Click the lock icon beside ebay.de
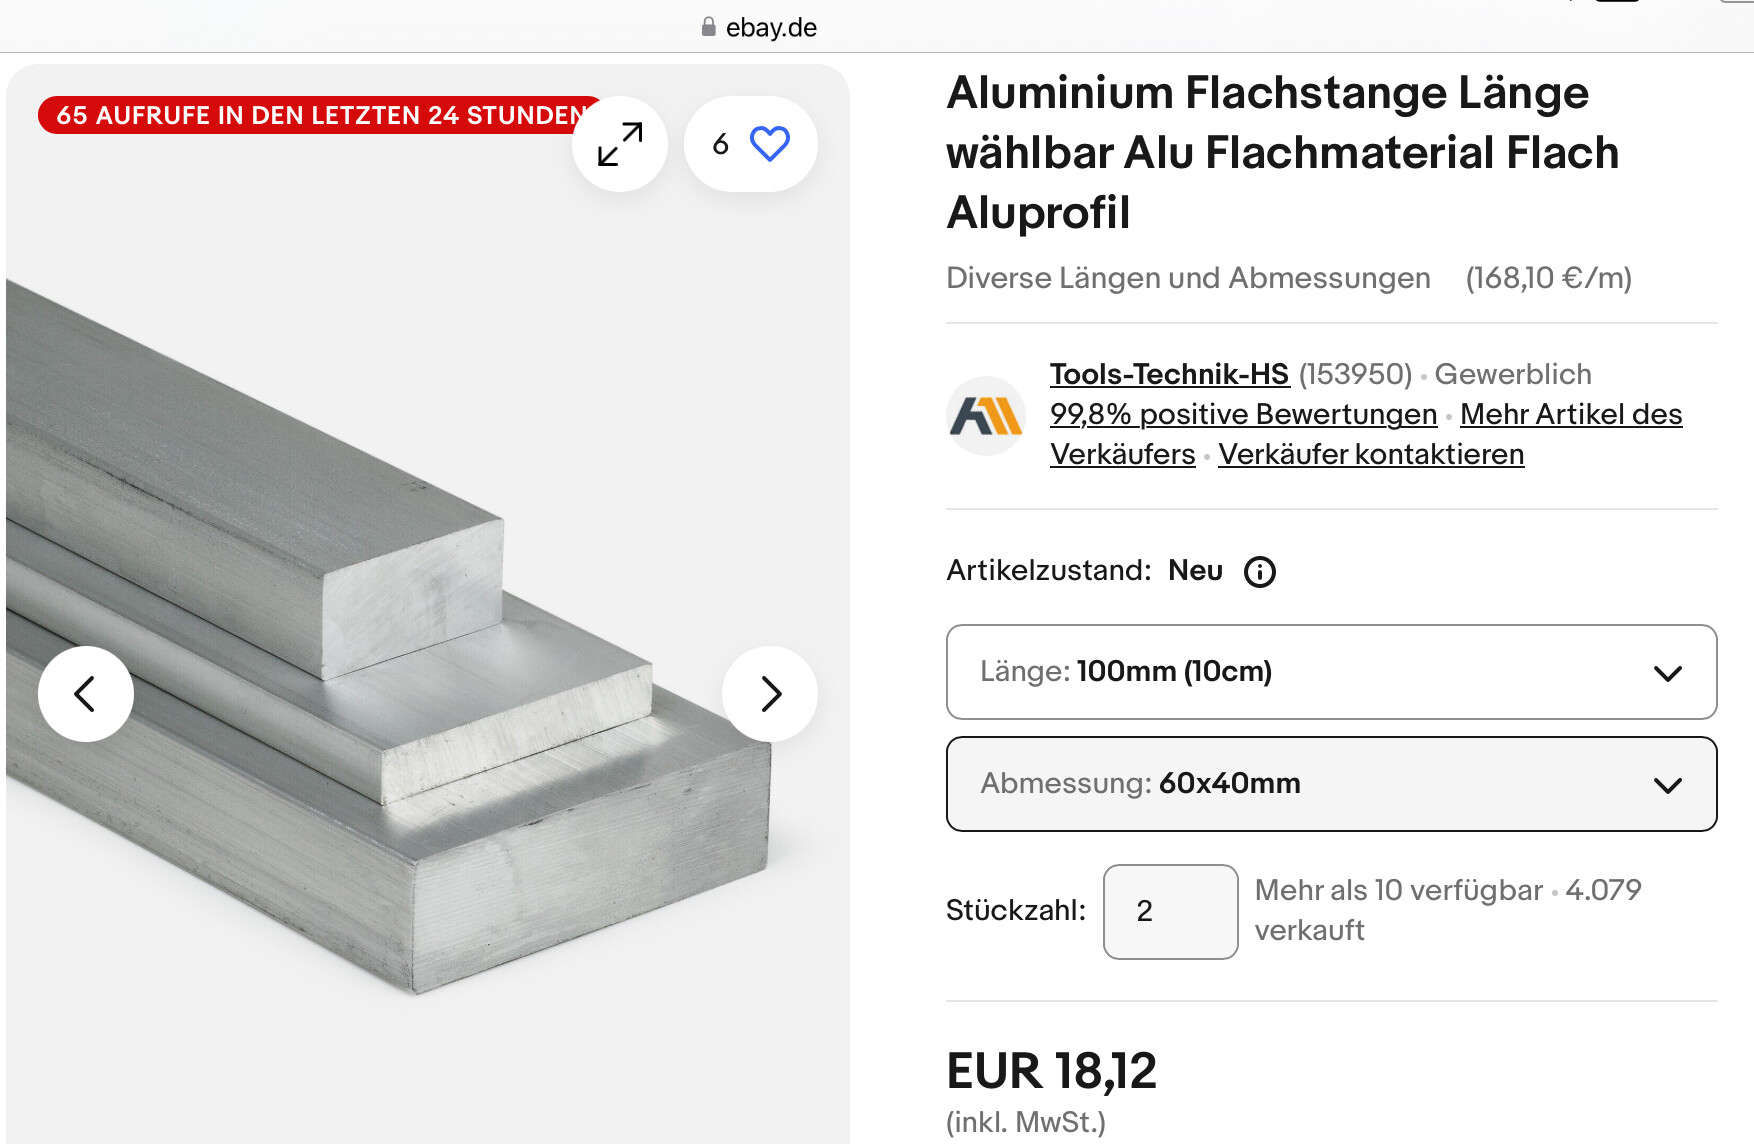Viewport: 1754px width, 1144px height. pos(708,27)
